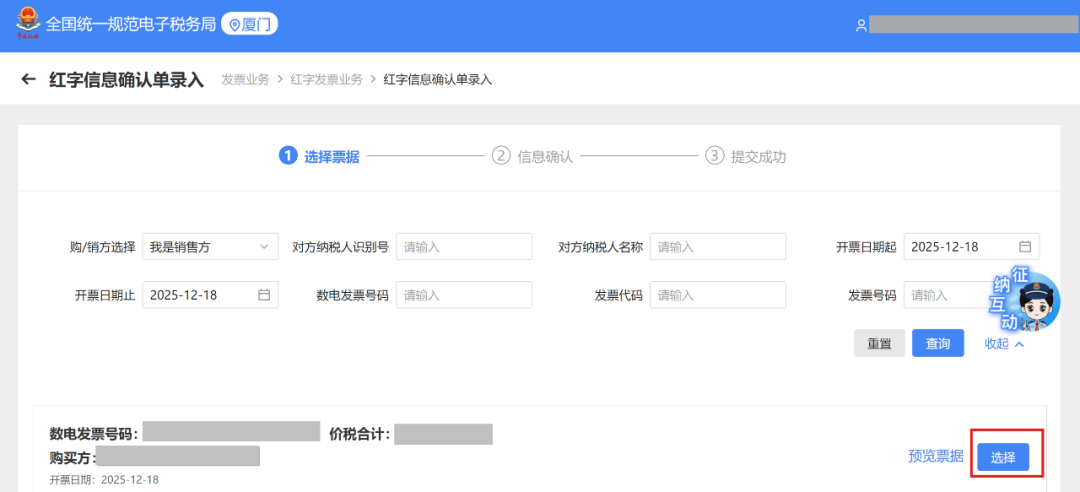Go to 发票业务 breadcrumb
This screenshot has width=1080, height=492.
point(245,80)
